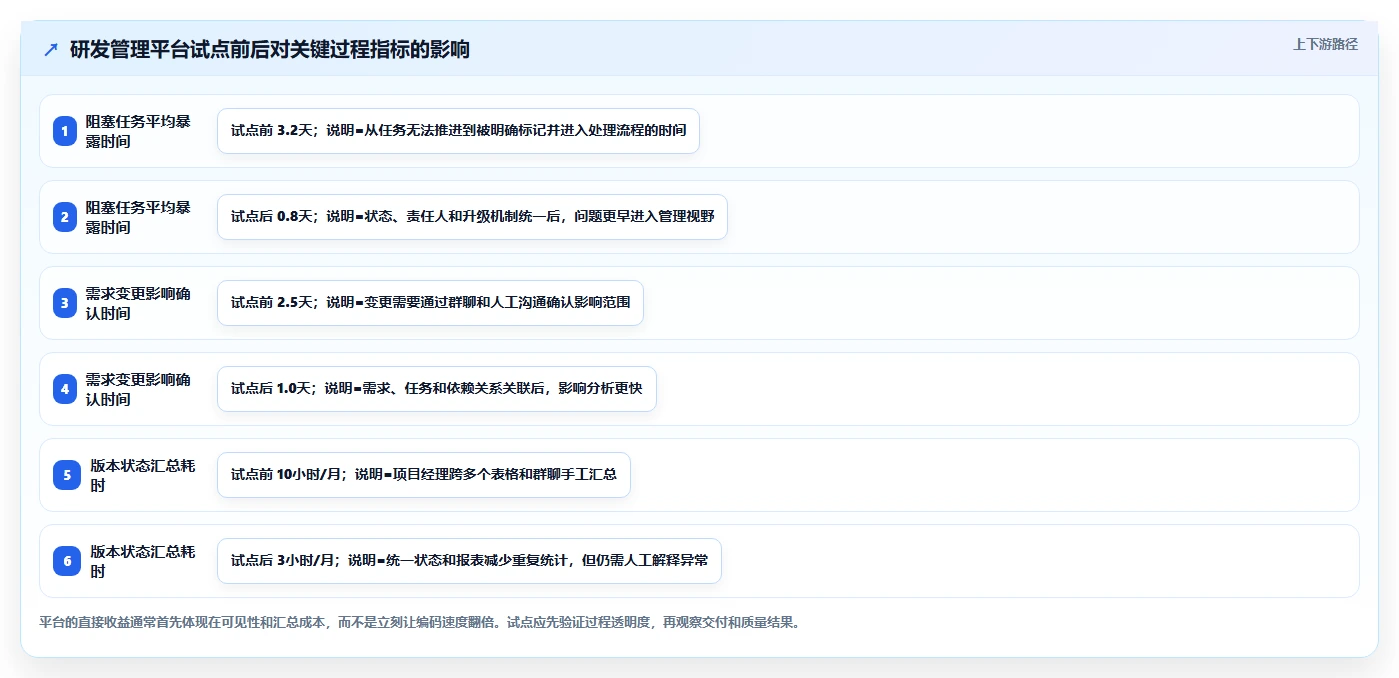Image resolution: width=1399 pixels, height=678 pixels.
Task: Click the 试点后 1.0天 description box
Action: pyautogui.click(x=436, y=389)
